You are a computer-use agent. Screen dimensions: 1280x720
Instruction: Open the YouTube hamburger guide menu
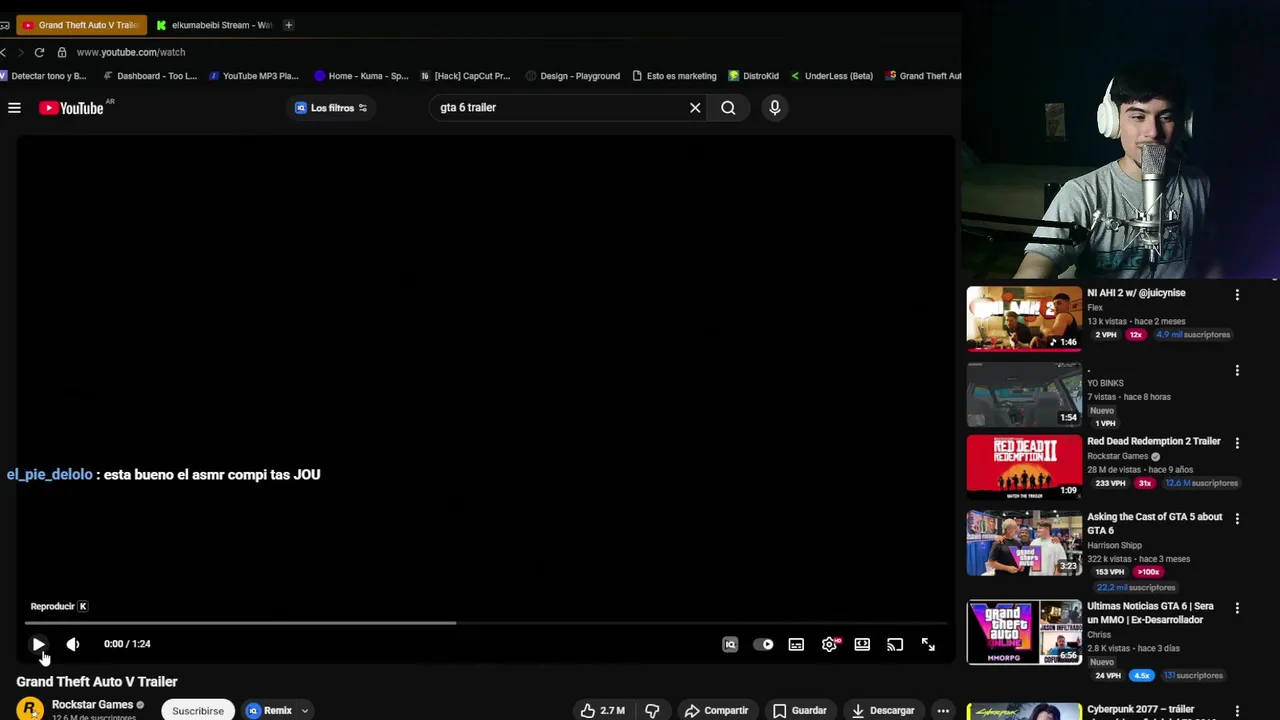click(14, 108)
